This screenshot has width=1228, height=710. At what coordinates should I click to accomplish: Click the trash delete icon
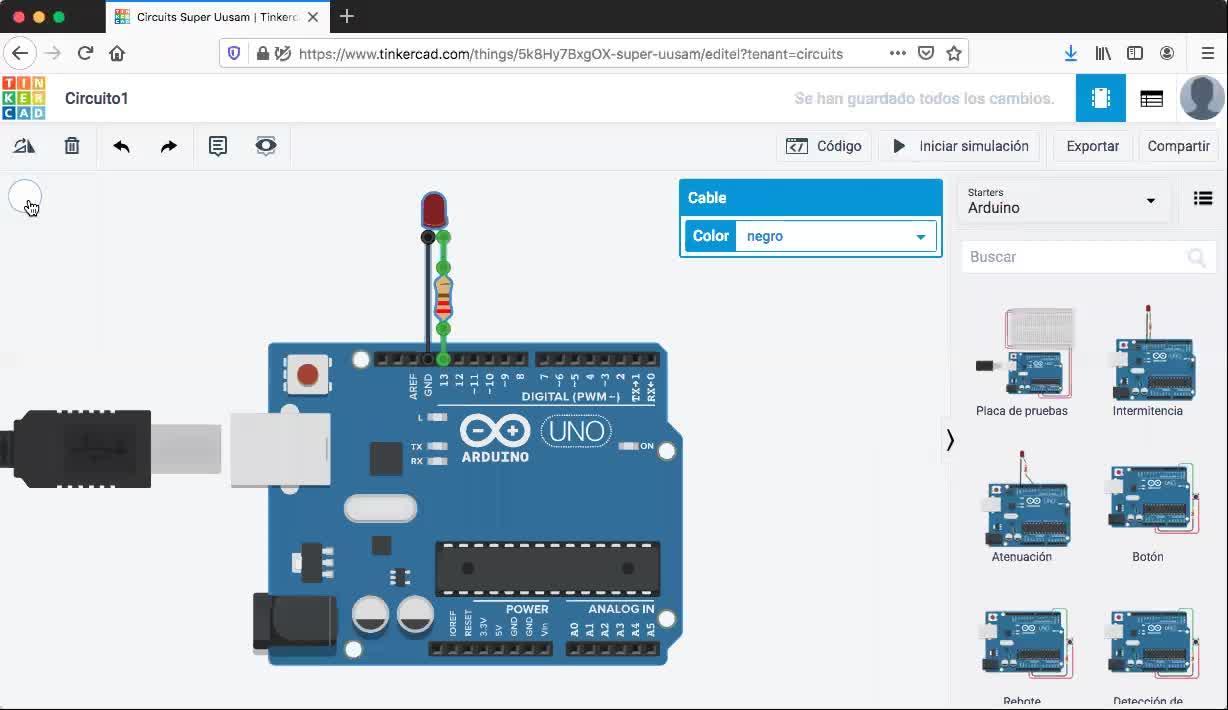pyautogui.click(x=72, y=146)
